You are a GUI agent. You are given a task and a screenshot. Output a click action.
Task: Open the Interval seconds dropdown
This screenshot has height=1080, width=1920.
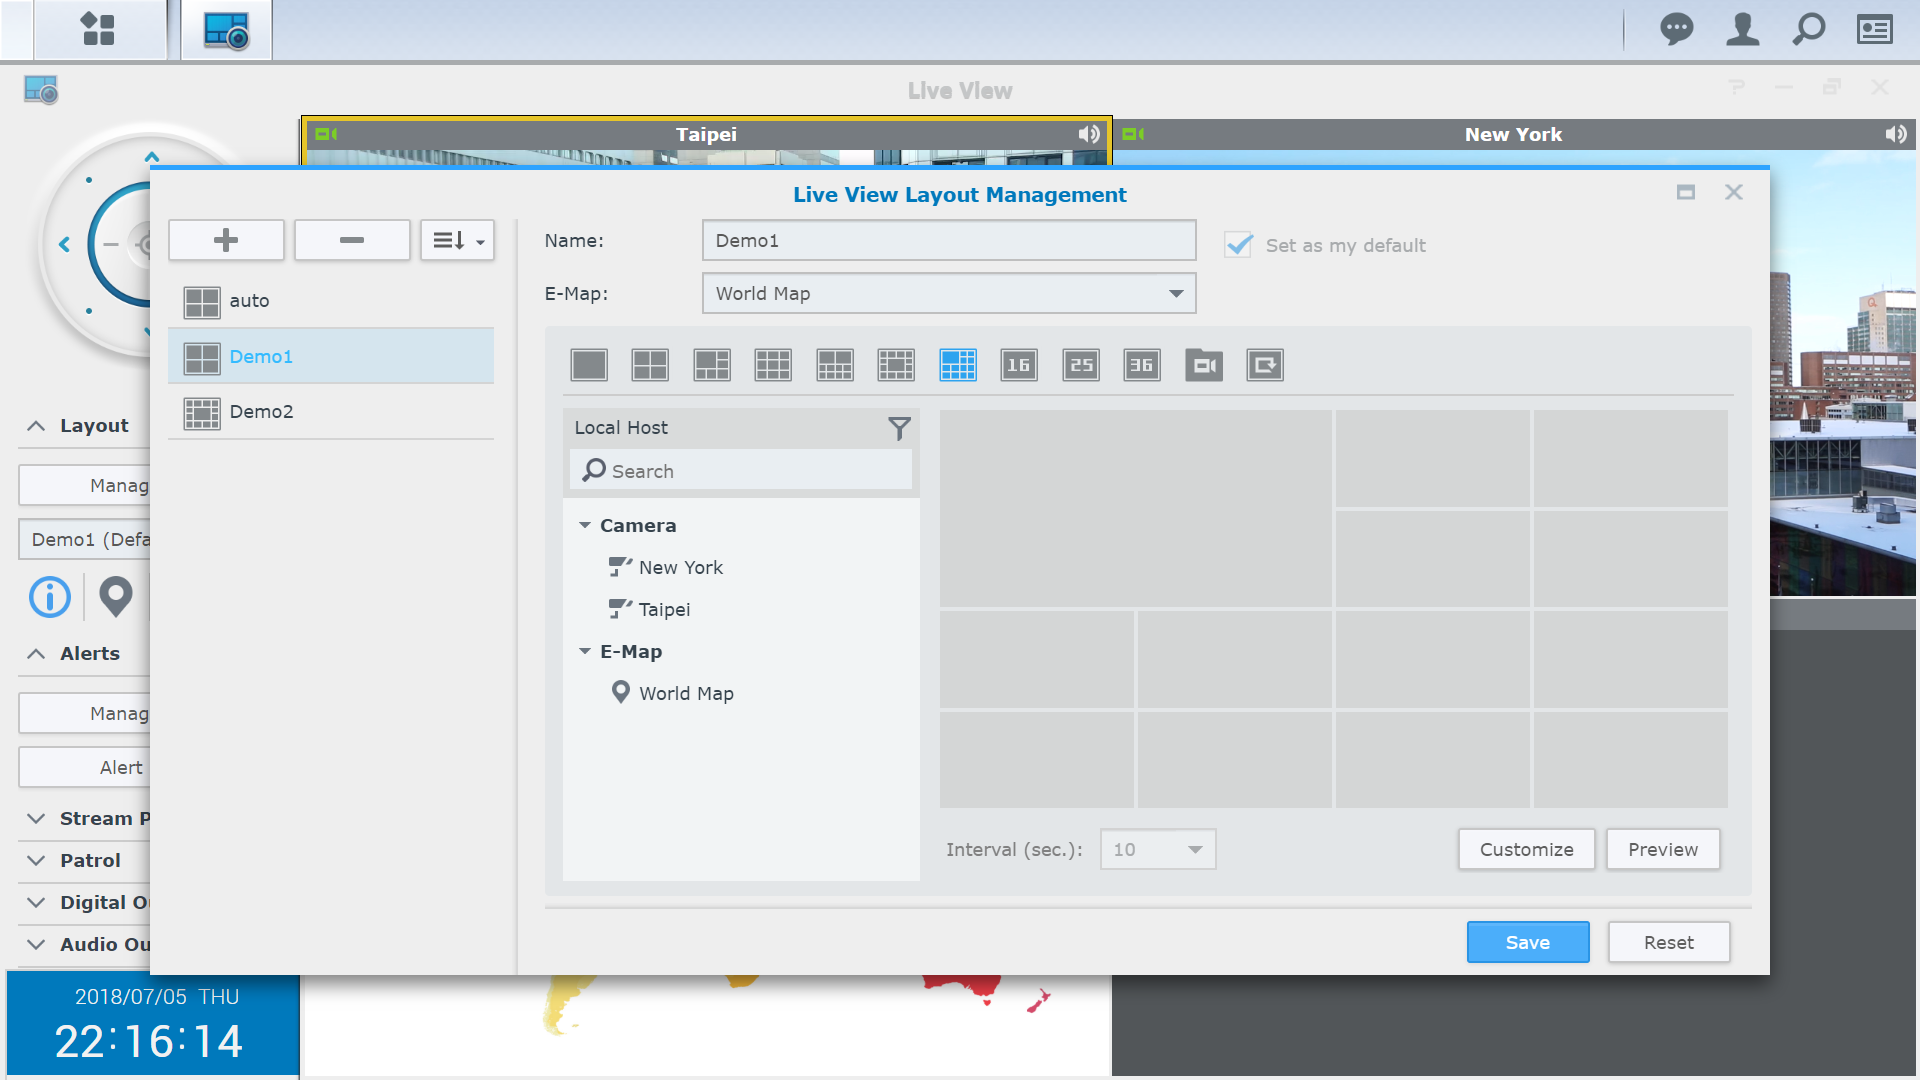1158,849
